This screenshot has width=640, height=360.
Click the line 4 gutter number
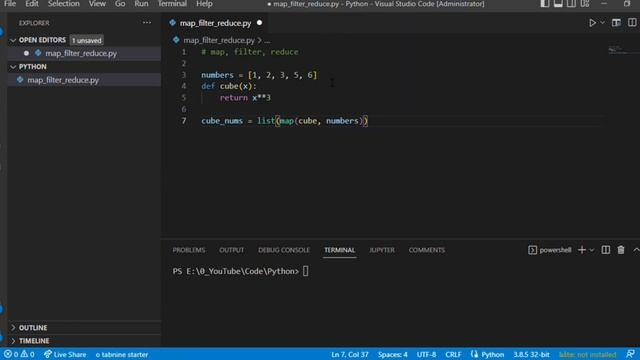pyautogui.click(x=184, y=86)
